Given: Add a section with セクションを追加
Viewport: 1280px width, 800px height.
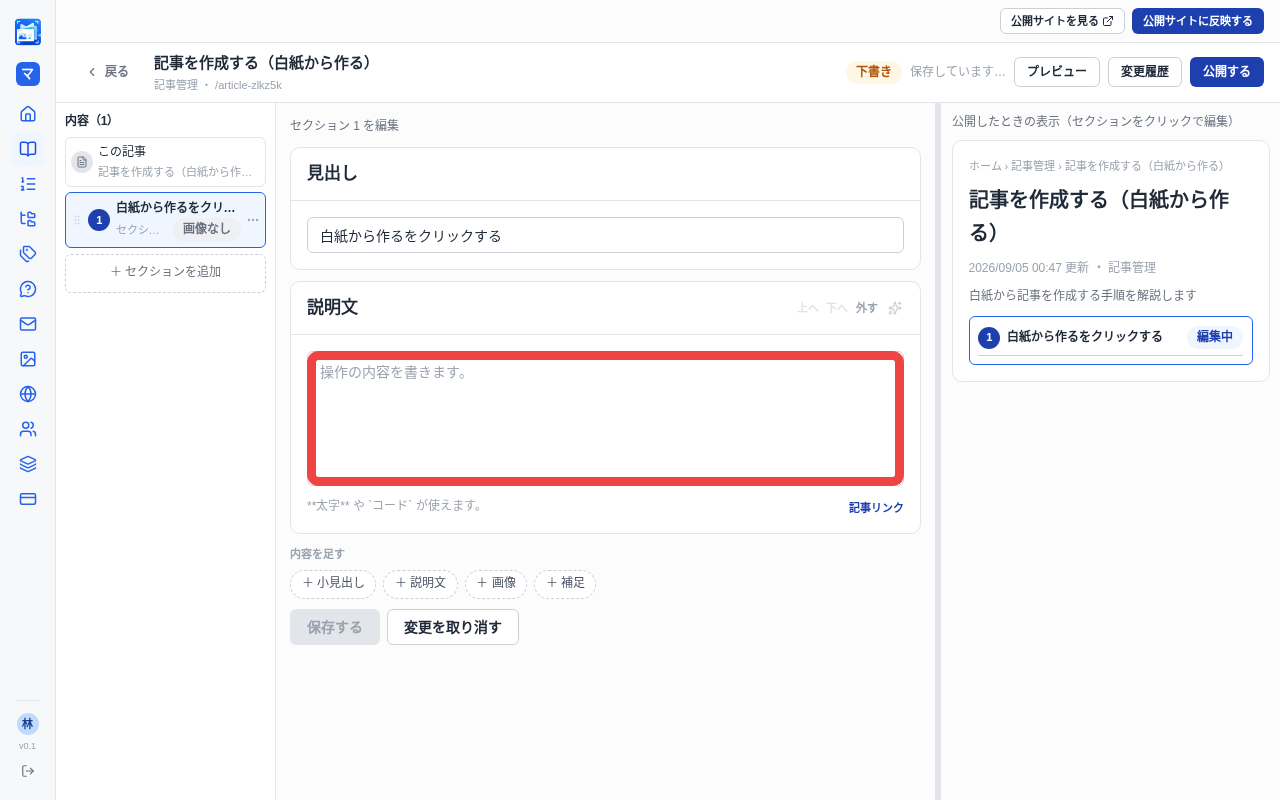Looking at the screenshot, I should click(165, 273).
